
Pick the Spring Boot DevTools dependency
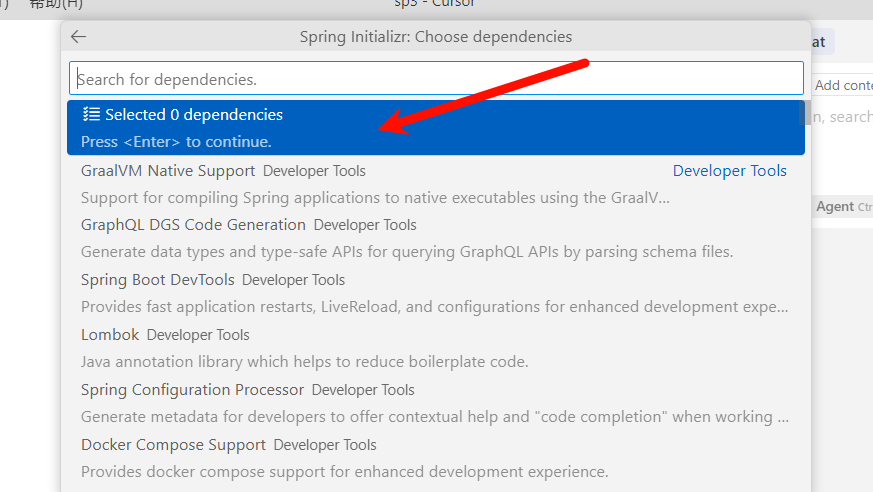[x=436, y=293]
